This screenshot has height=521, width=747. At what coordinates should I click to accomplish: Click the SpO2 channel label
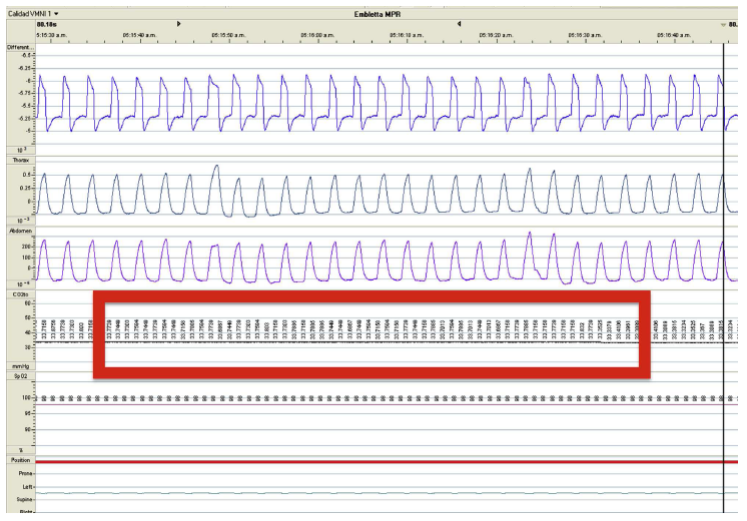(x=19, y=377)
